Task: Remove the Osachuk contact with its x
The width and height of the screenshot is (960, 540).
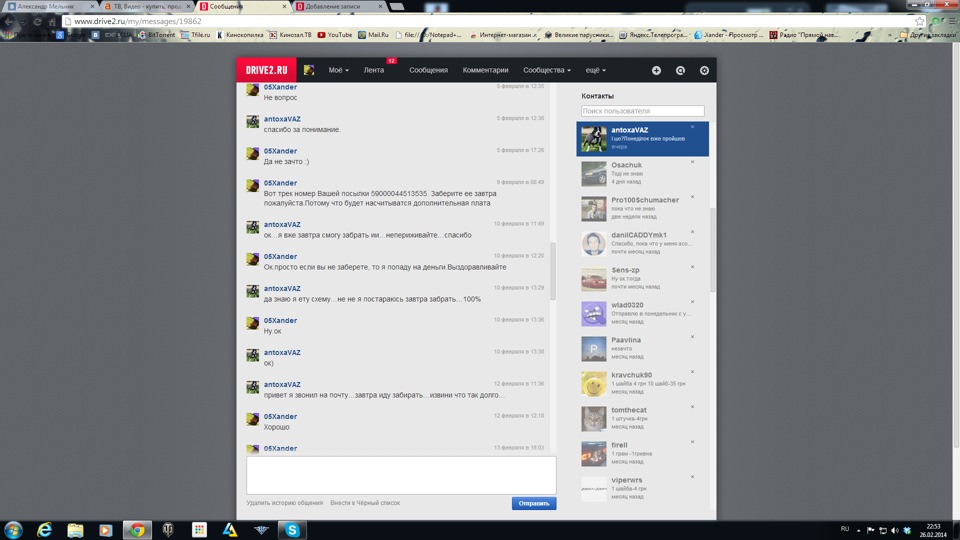Action: (x=692, y=162)
